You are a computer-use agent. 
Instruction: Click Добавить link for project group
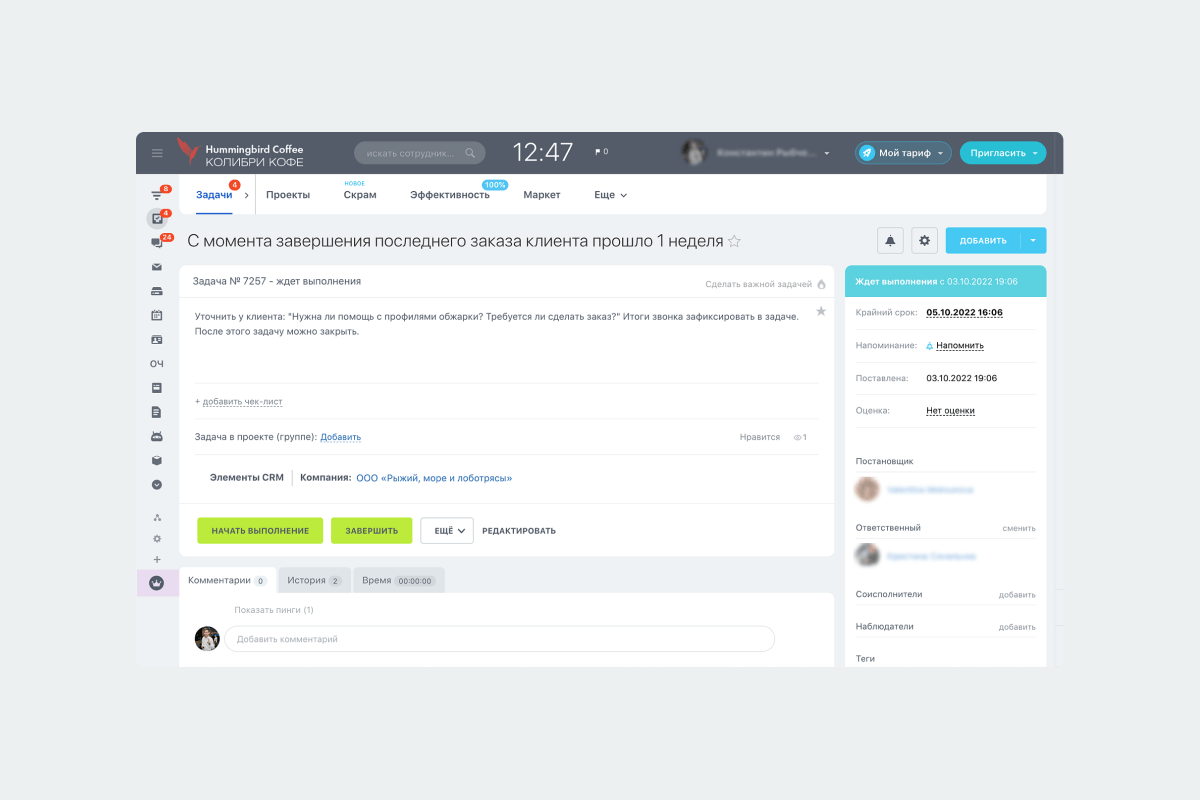[x=341, y=437]
